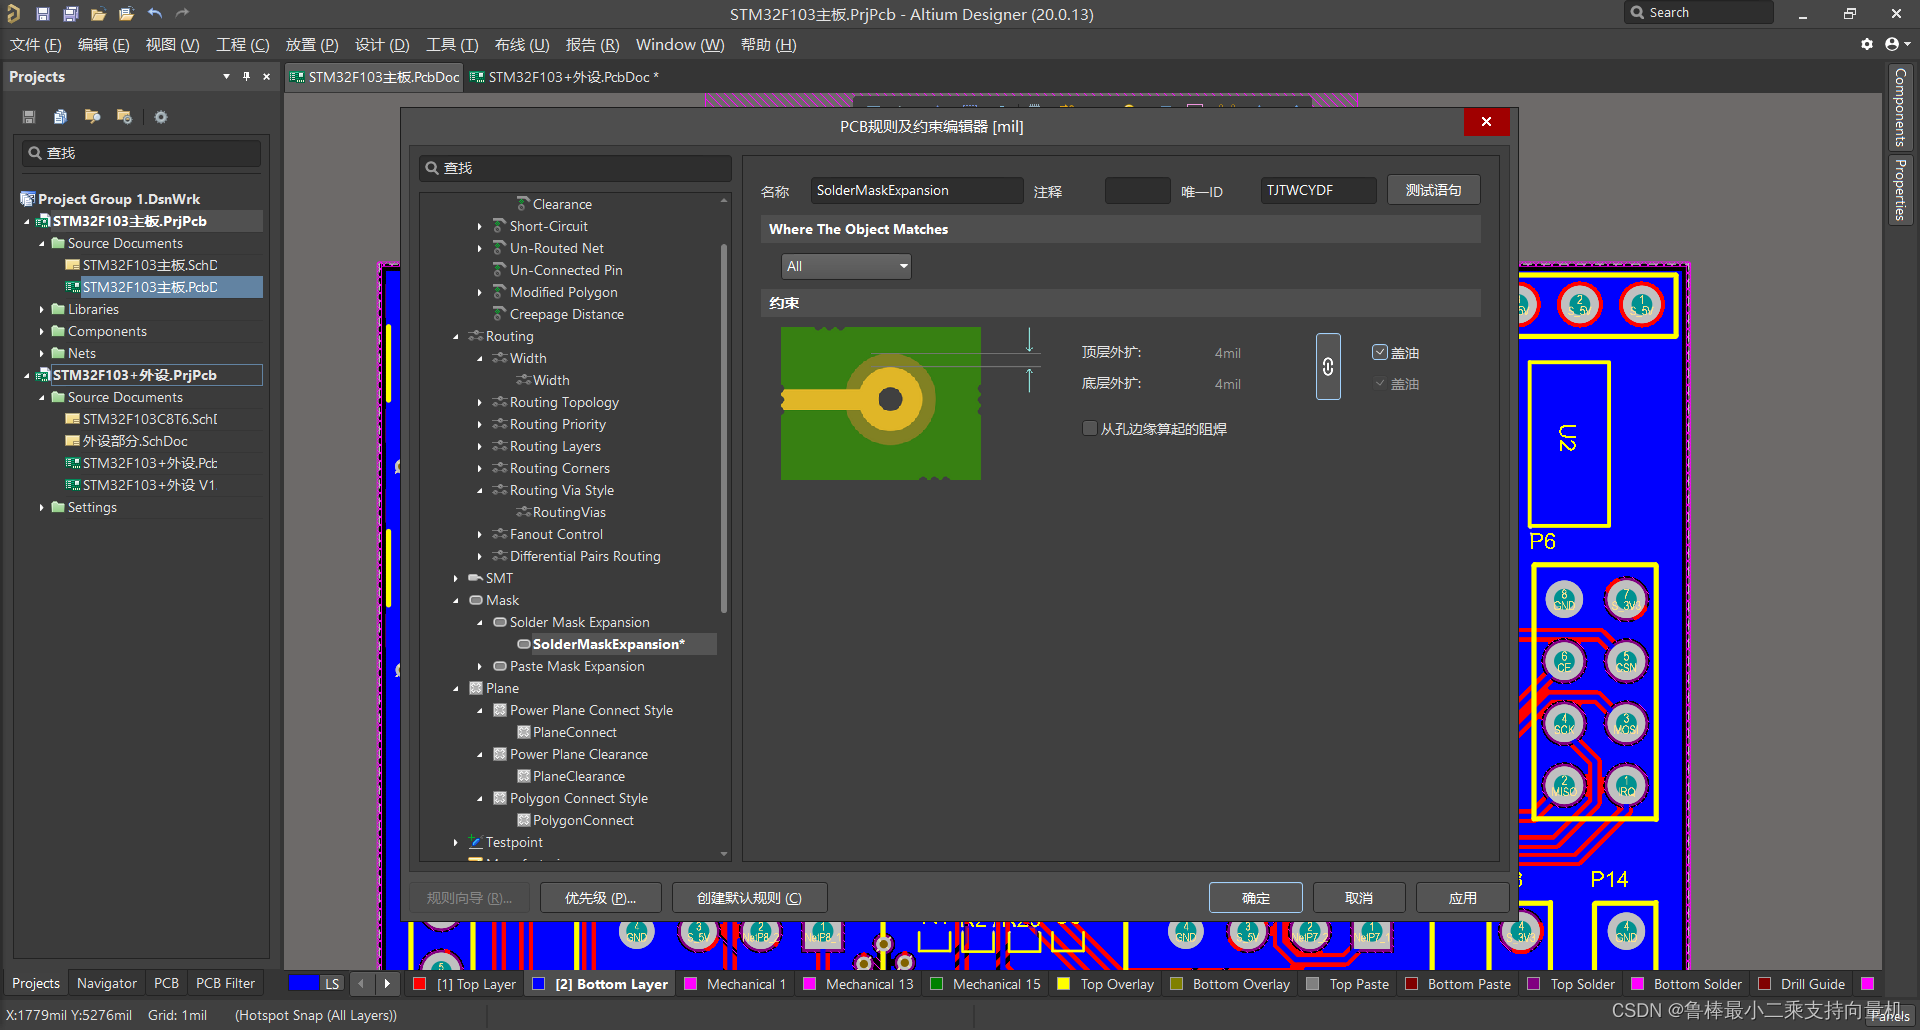Image resolution: width=1920 pixels, height=1030 pixels.
Task: Click Mechanical 15 green color swatch
Action: click(937, 984)
